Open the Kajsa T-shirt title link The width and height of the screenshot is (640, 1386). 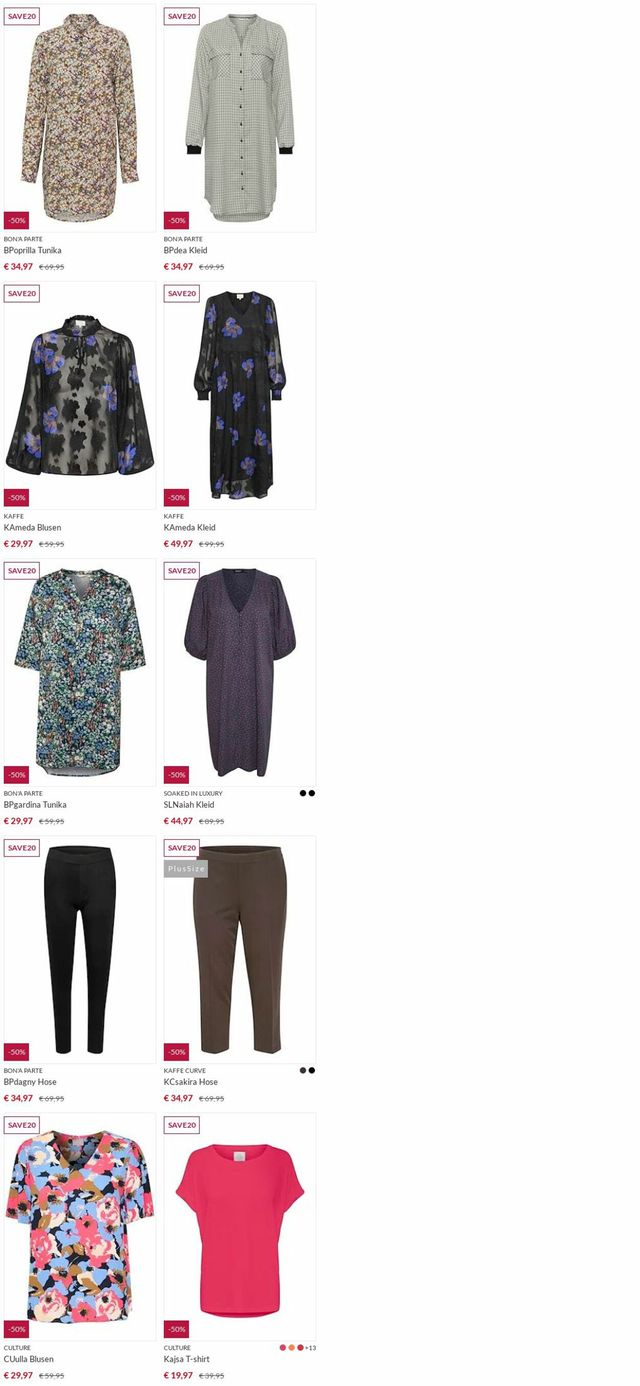(x=187, y=1359)
